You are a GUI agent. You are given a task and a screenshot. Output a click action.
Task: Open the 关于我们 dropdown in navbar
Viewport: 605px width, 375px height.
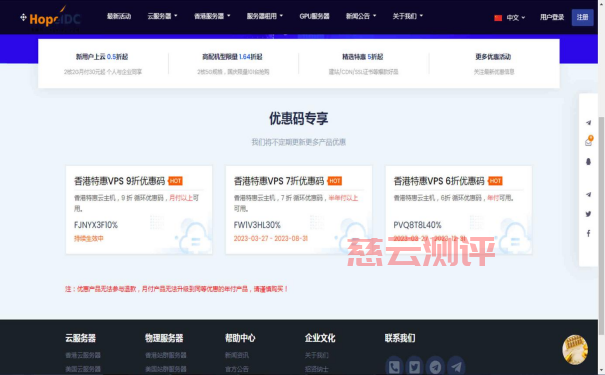(x=407, y=16)
